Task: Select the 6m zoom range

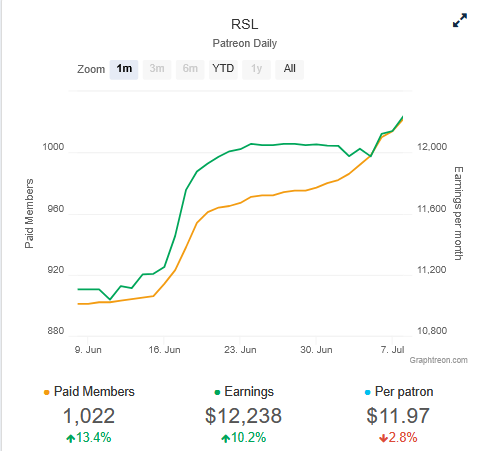Action: pyautogui.click(x=190, y=69)
